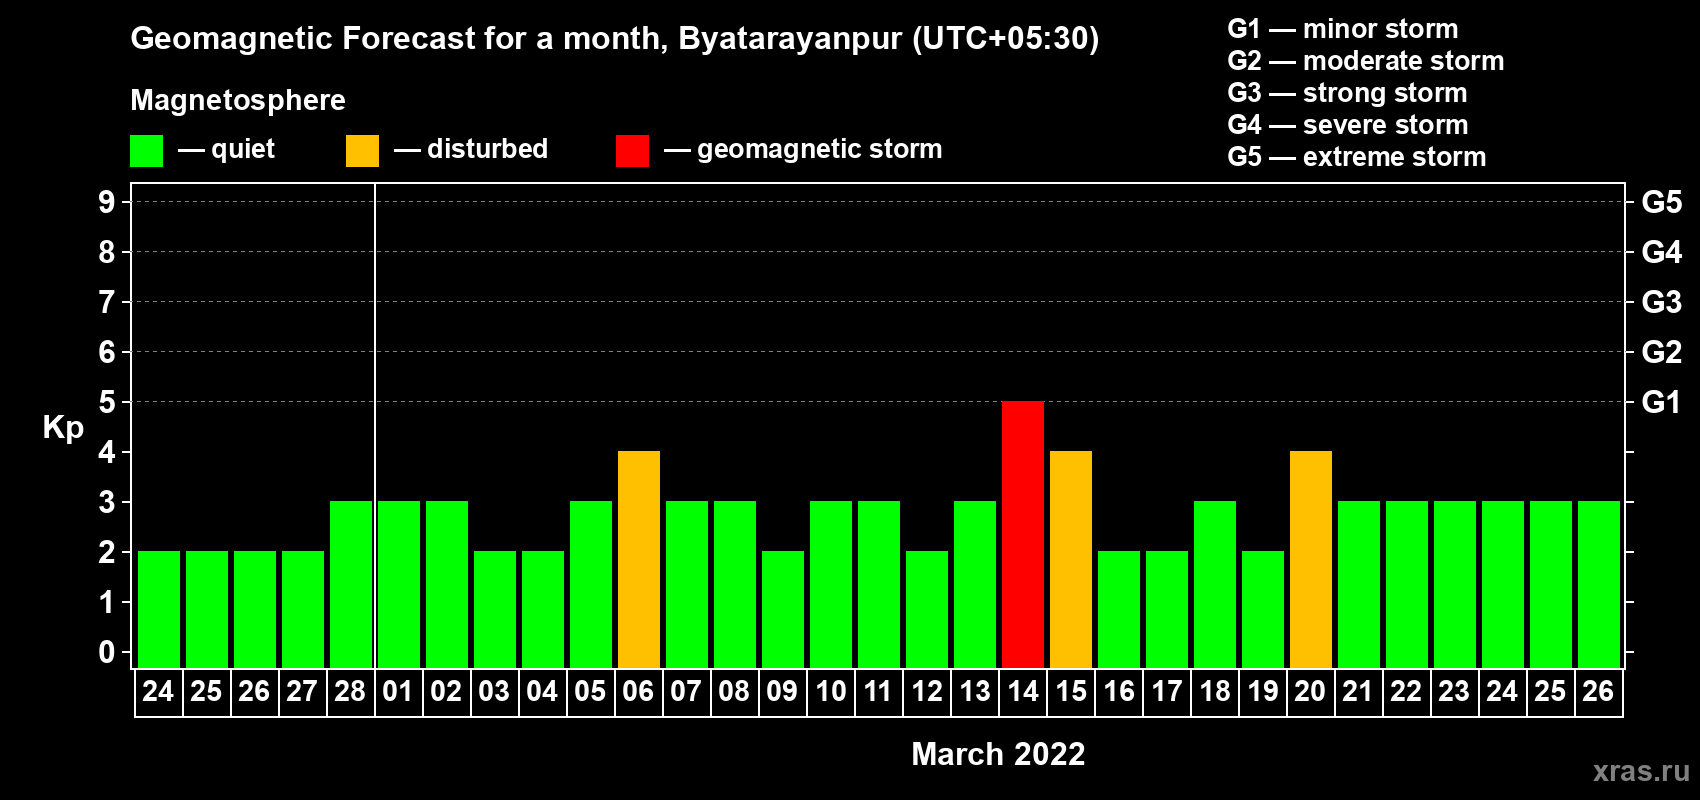
Task: Click the March 2022 month label
Action: (998, 754)
